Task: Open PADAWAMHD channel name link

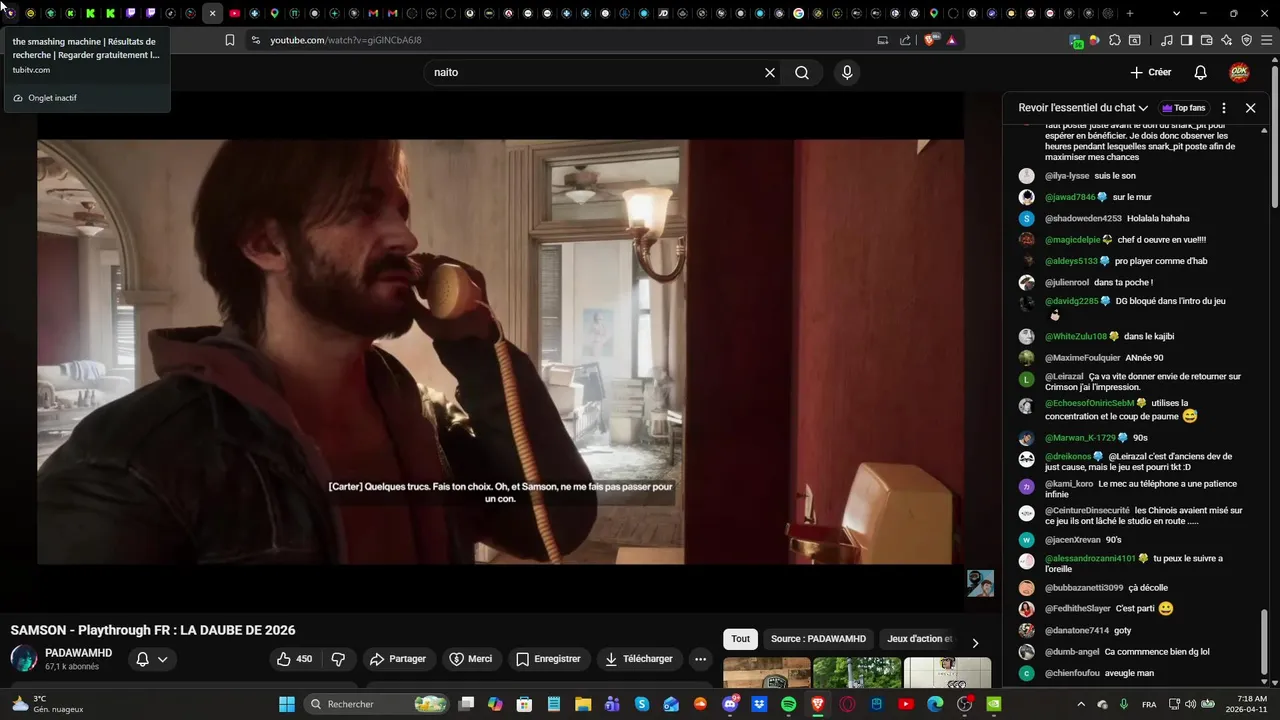Action: (x=79, y=653)
